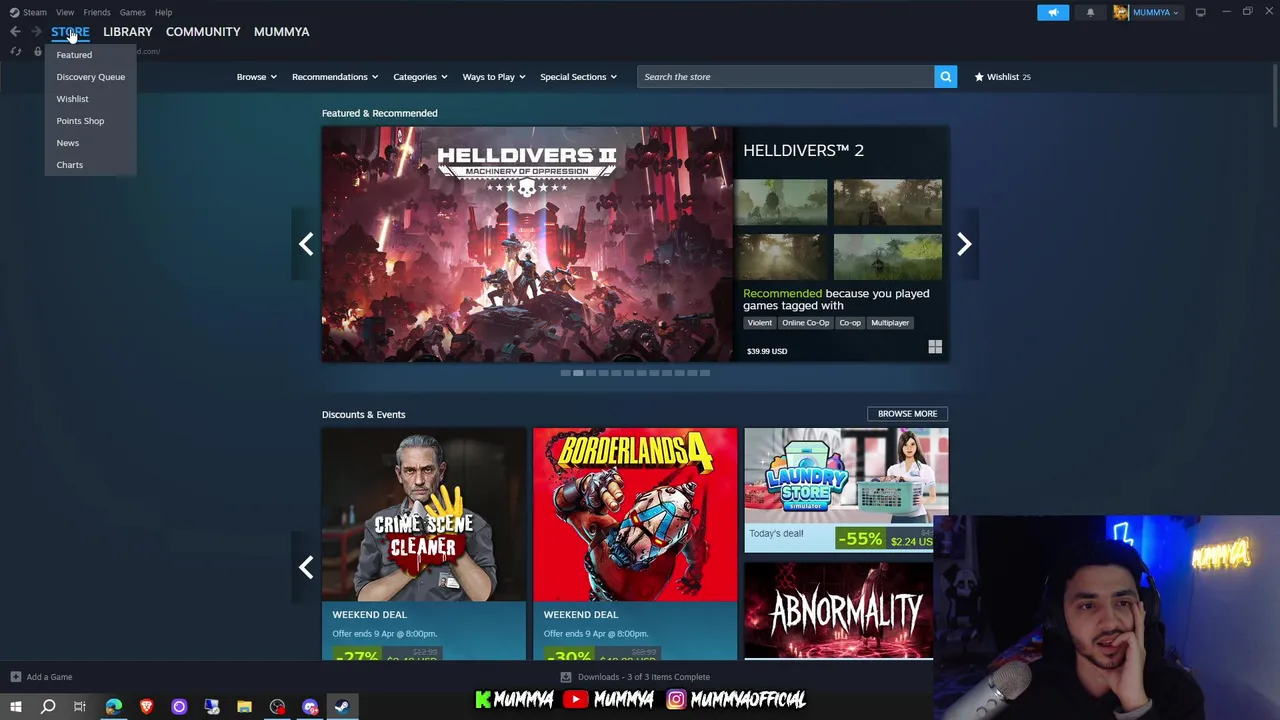Open Windows taskbar search
The height and width of the screenshot is (720, 1280).
[47, 707]
